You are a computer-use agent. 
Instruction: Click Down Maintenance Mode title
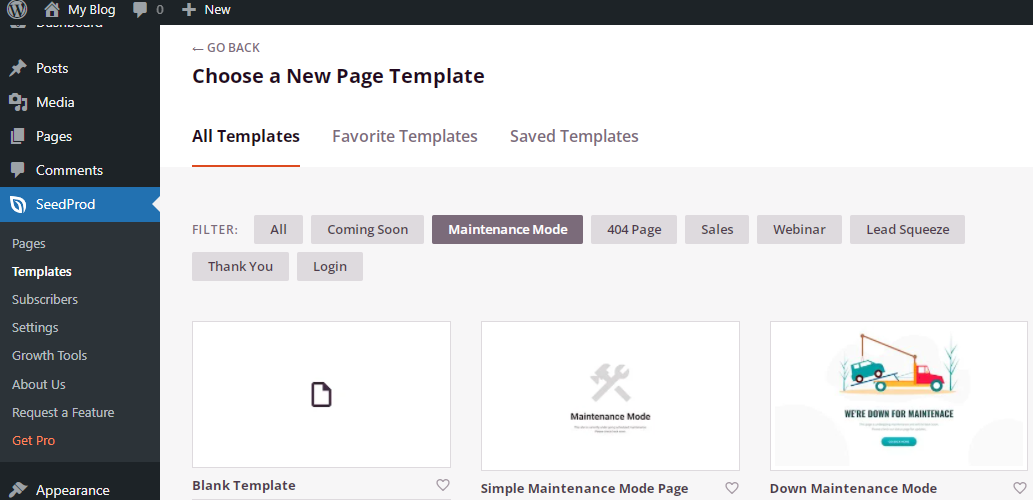coord(853,489)
